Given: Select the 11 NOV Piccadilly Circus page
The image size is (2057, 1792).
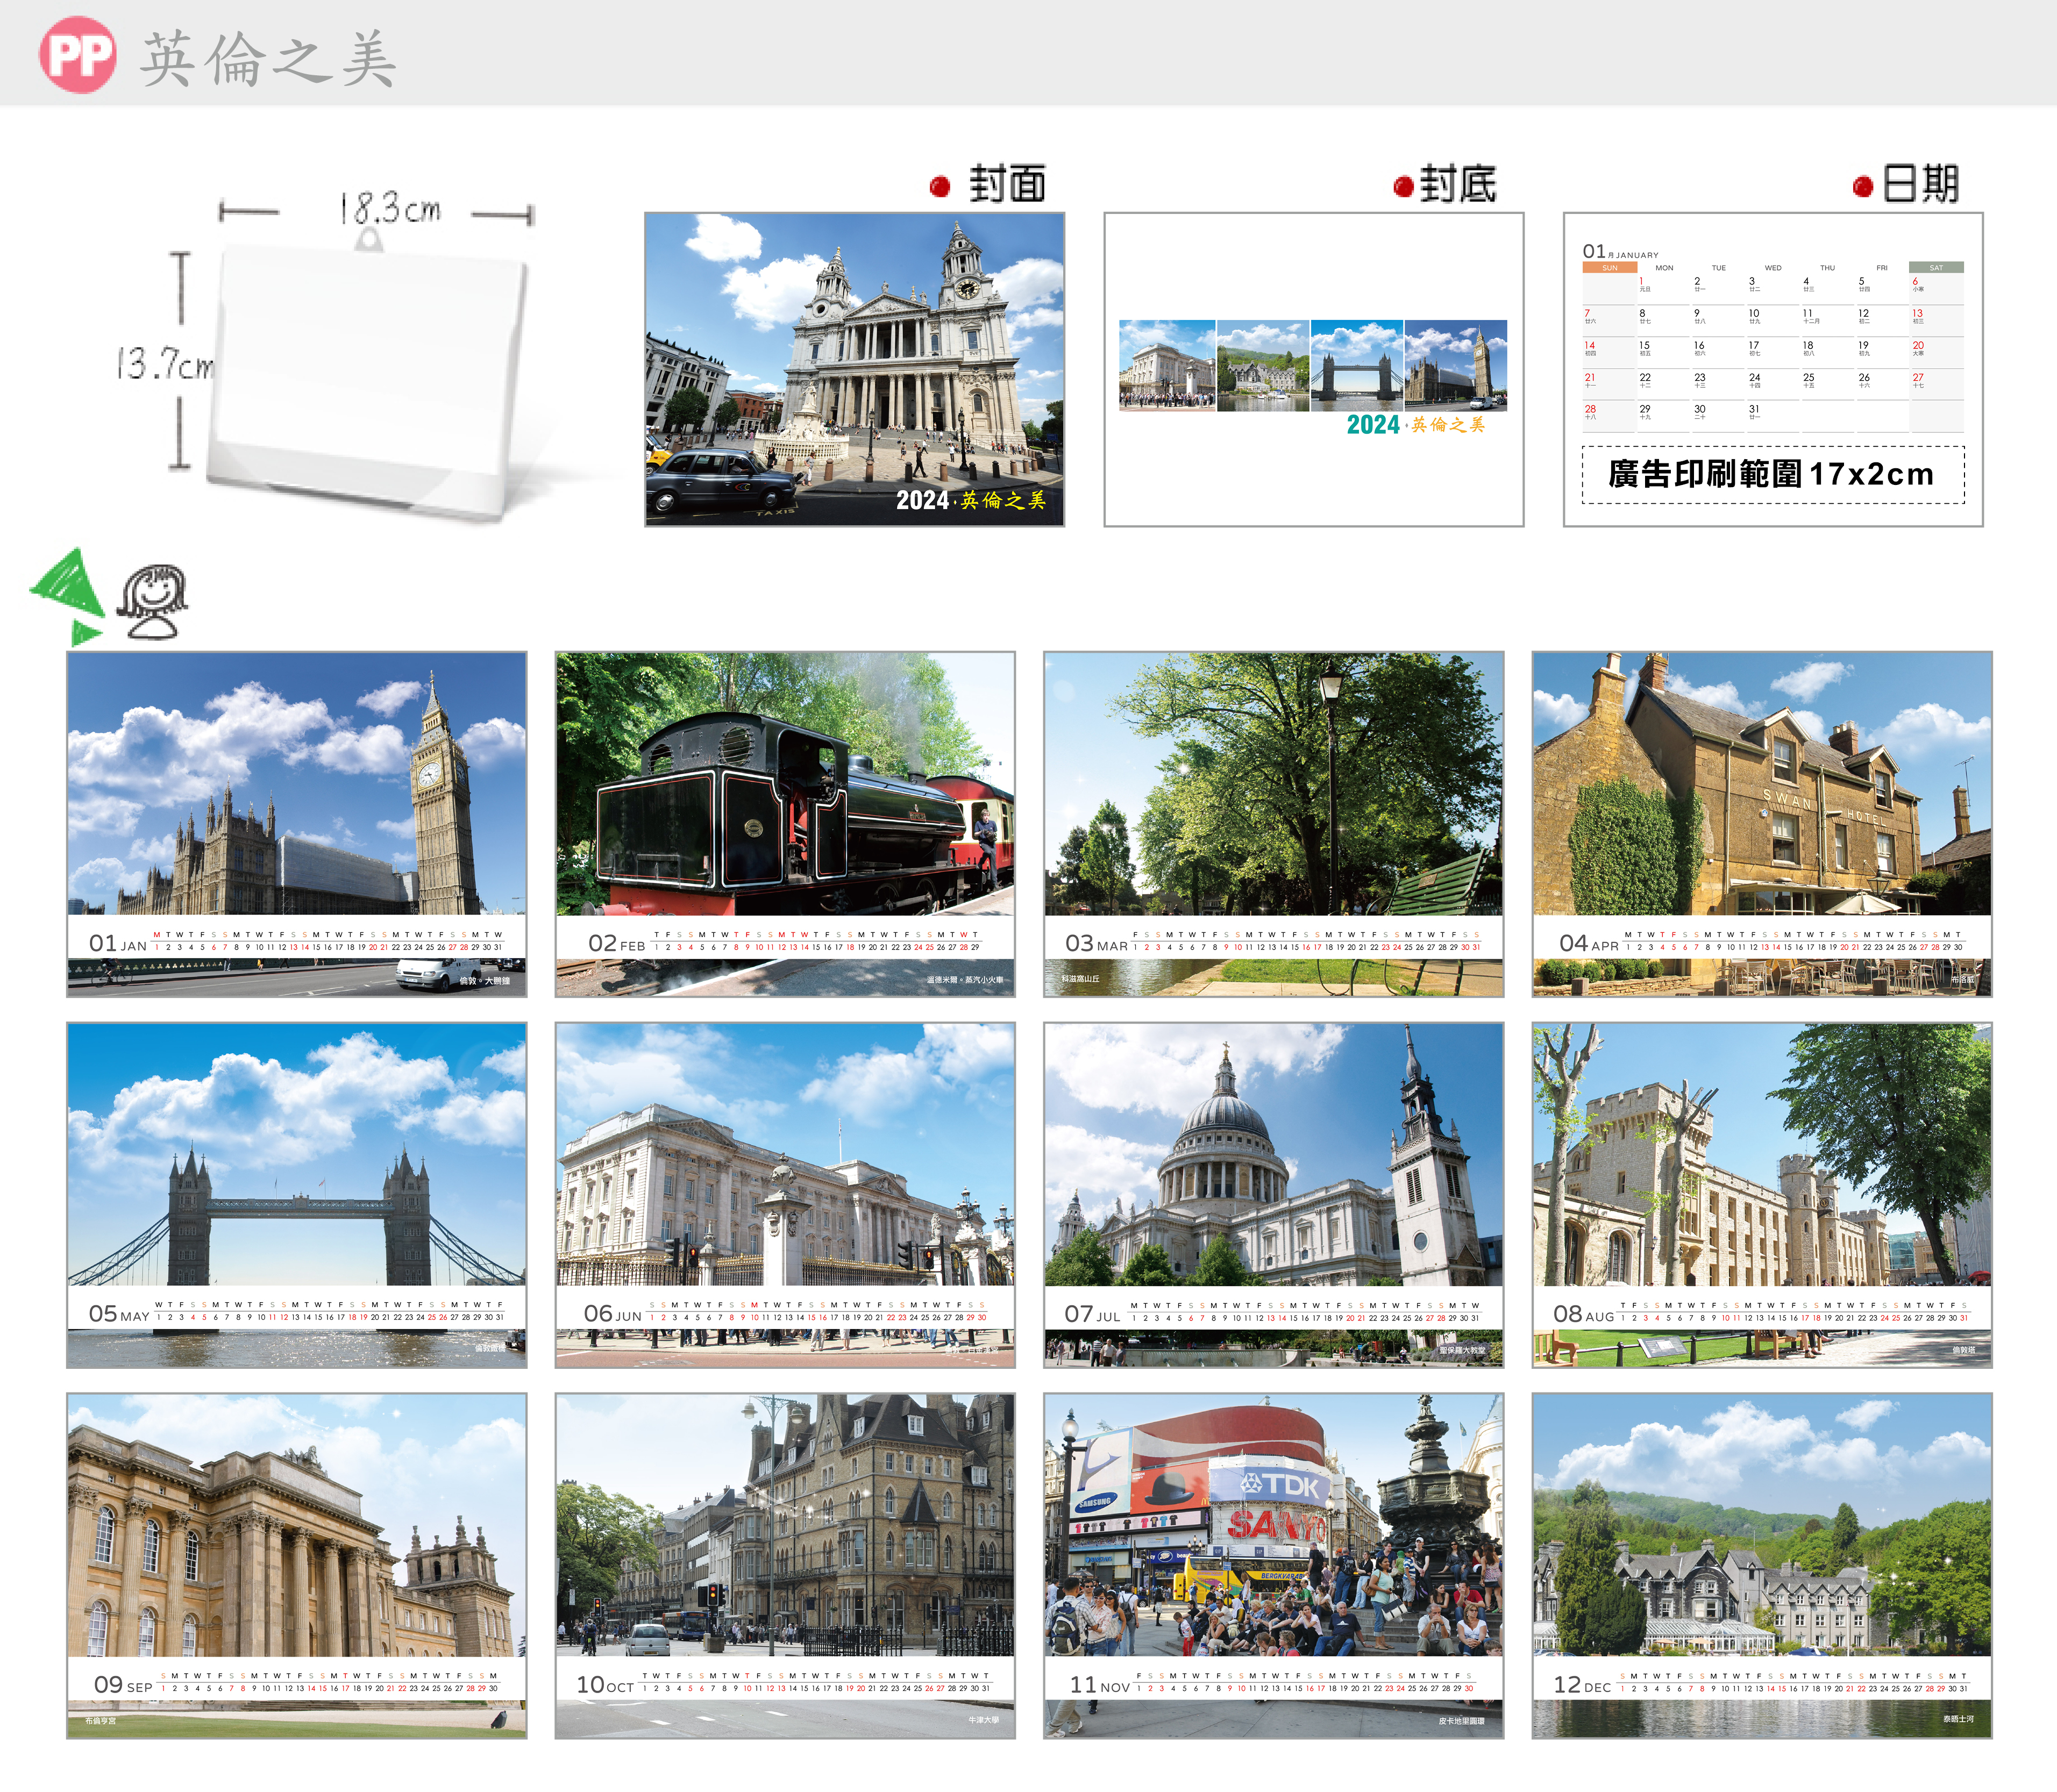Looking at the screenshot, I should point(1273,1565).
